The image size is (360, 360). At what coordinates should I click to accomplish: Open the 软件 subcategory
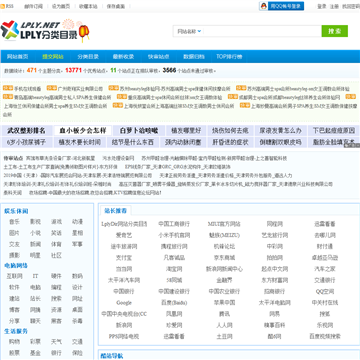(x=14, y=287)
